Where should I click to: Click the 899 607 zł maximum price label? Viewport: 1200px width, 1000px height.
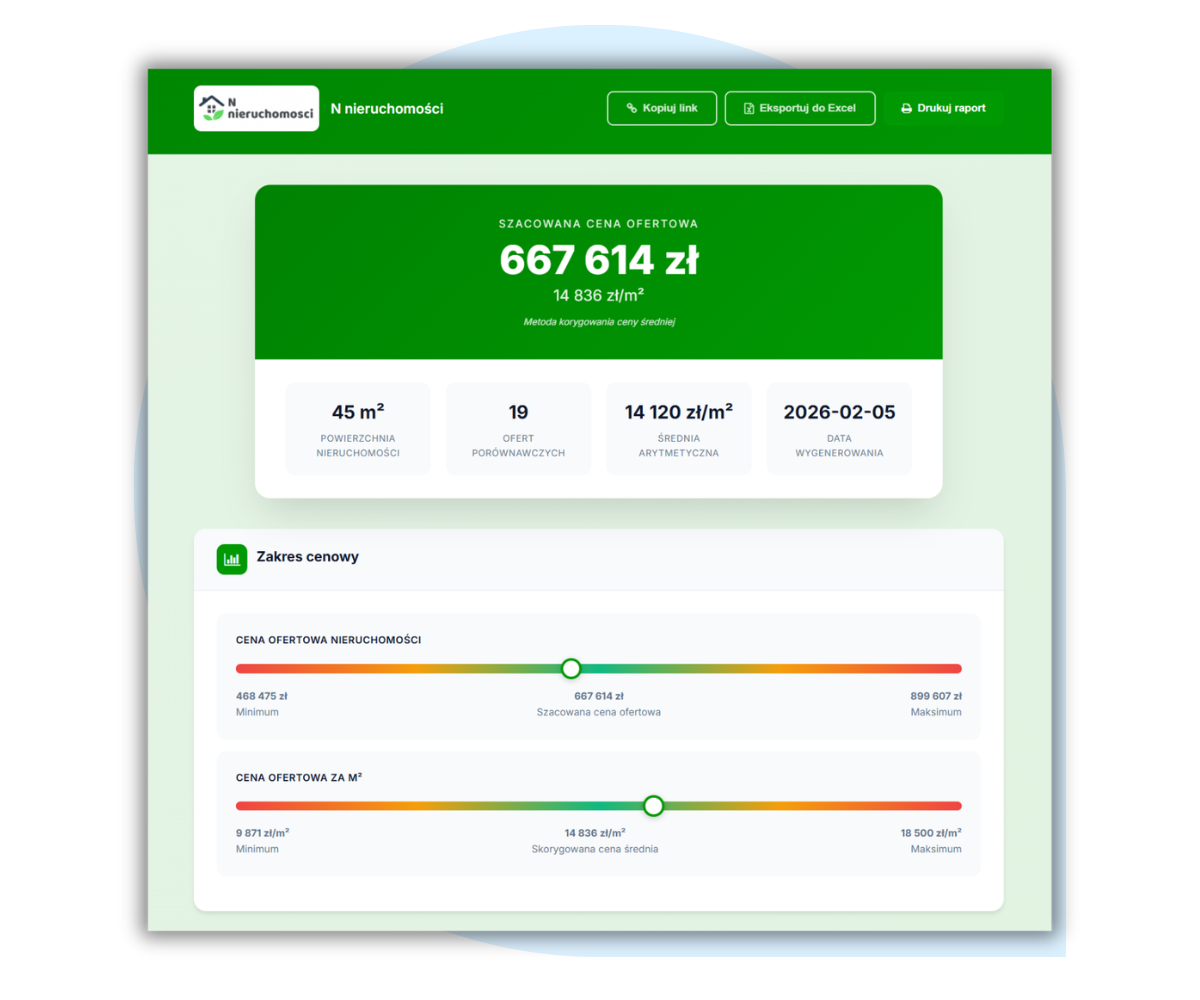click(x=934, y=696)
